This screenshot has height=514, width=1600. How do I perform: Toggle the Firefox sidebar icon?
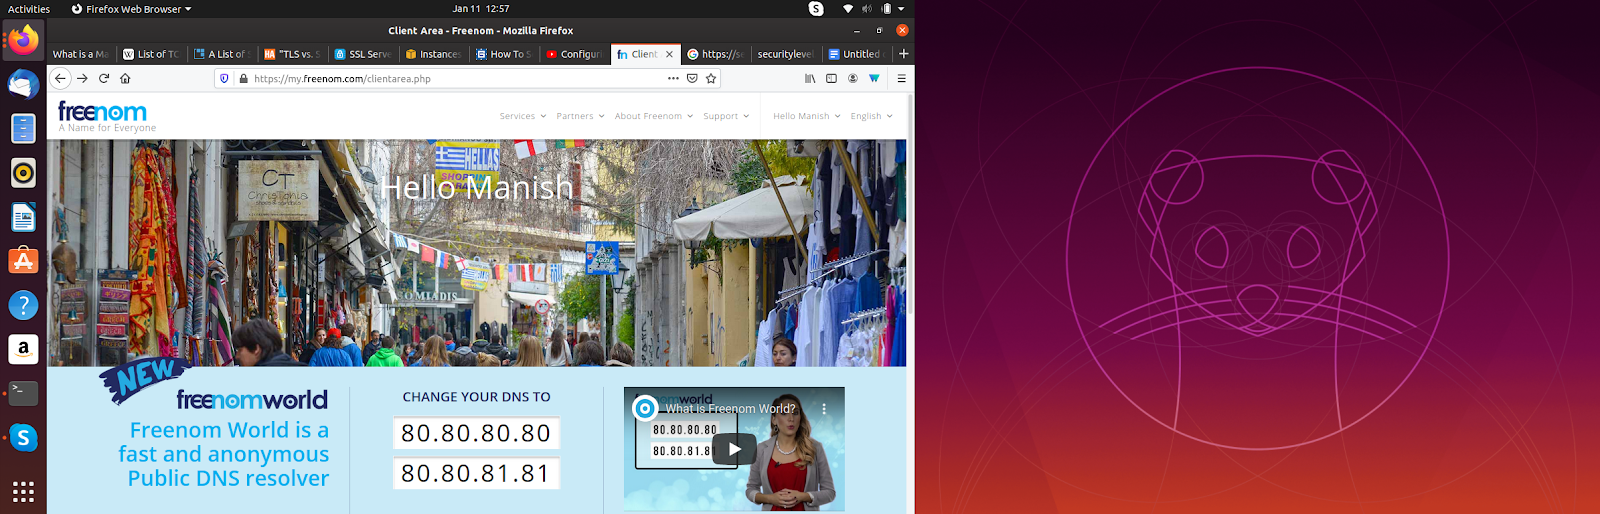point(831,78)
